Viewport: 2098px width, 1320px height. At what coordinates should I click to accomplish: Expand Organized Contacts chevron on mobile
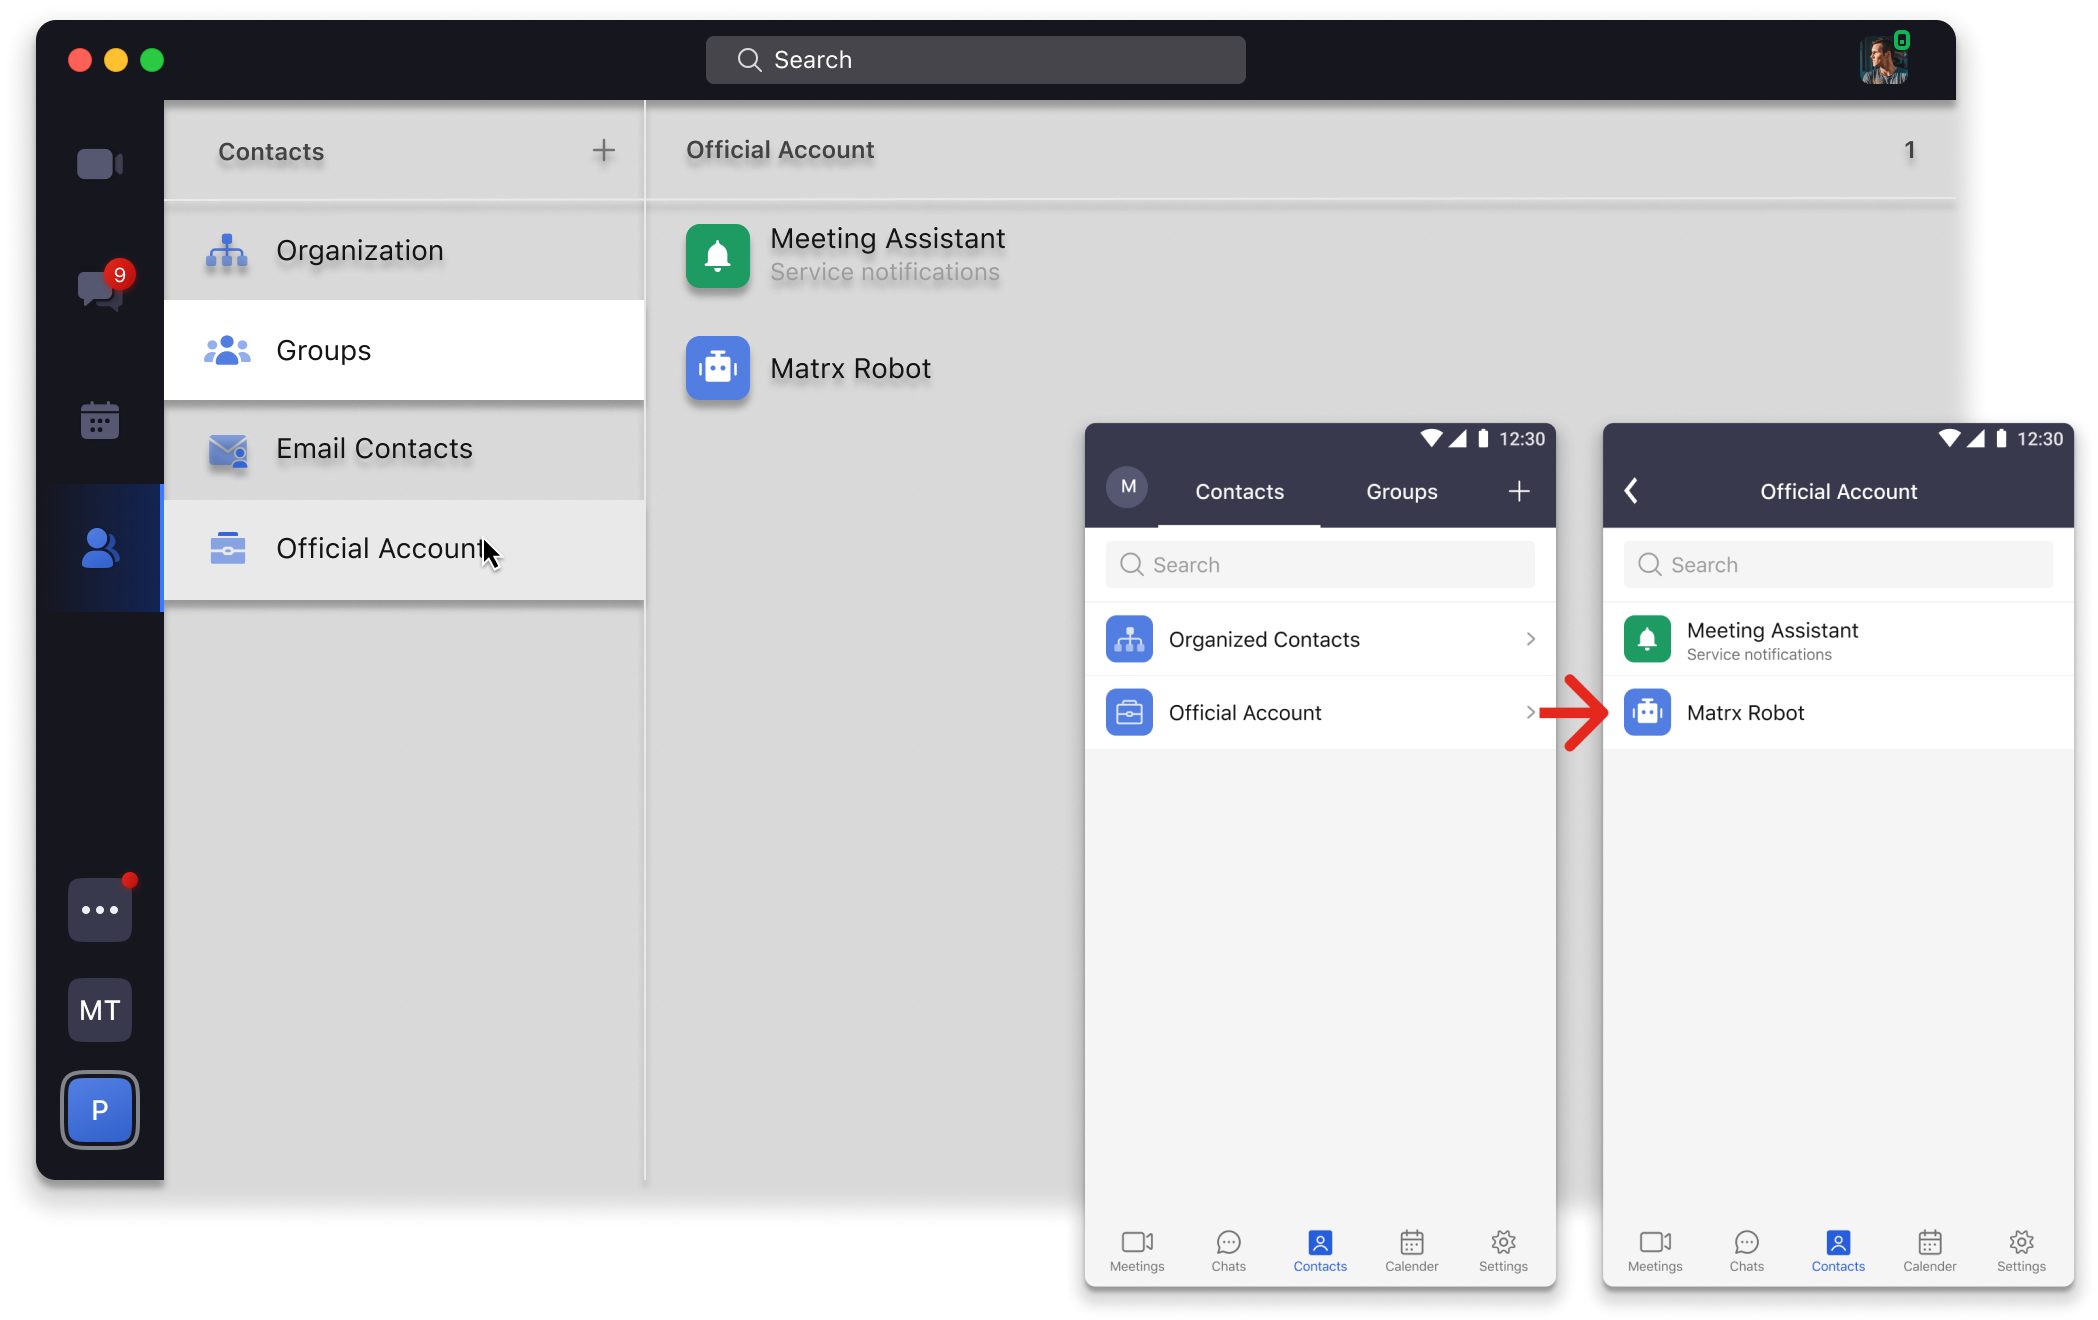pos(1530,639)
